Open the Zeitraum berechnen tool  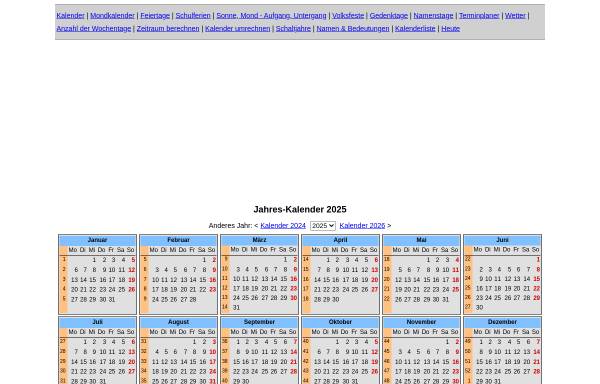coord(168,29)
